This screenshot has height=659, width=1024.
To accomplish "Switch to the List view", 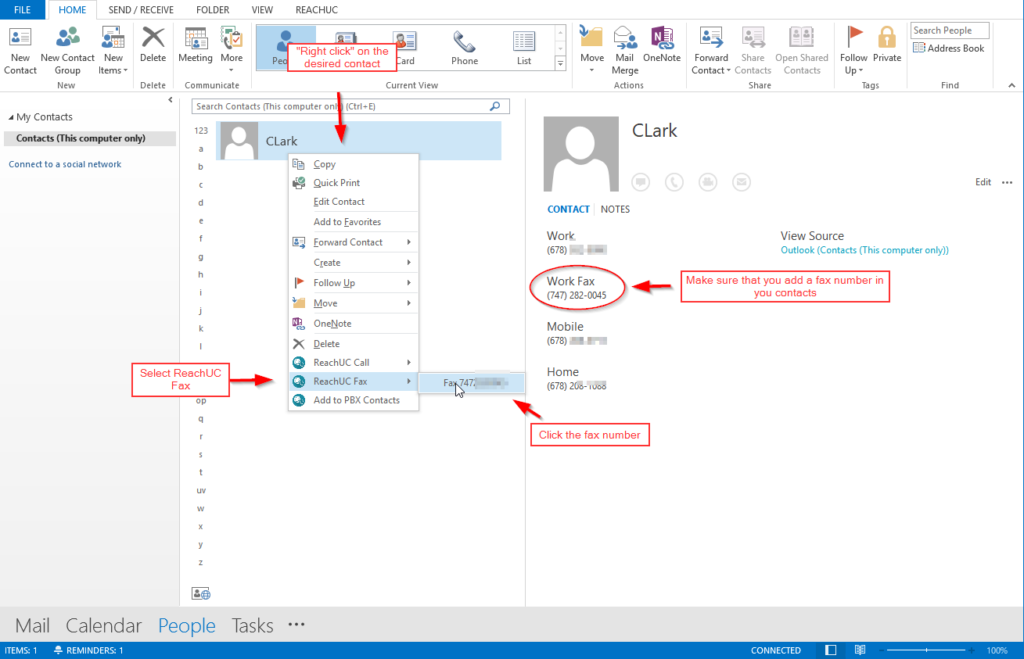I will [x=524, y=48].
